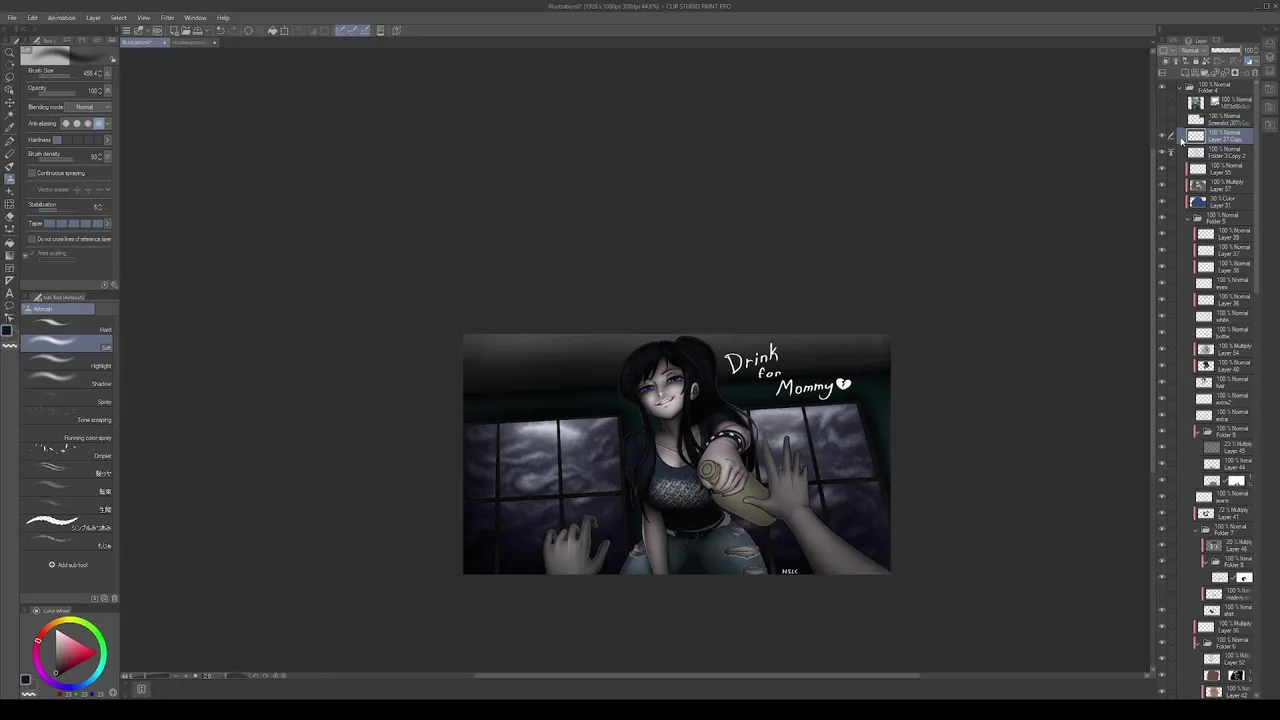This screenshot has height=720, width=1280.
Task: Select the Running color spray sub tool
Action: (x=67, y=435)
